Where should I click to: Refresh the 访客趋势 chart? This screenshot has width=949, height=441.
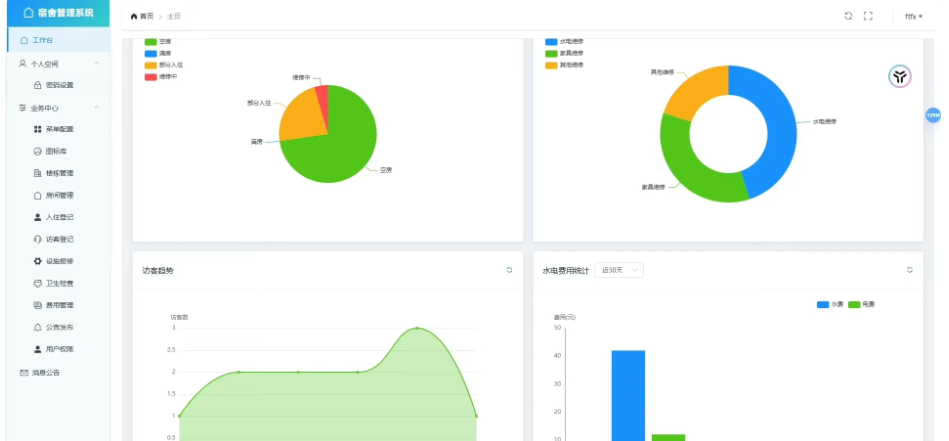[510, 270]
